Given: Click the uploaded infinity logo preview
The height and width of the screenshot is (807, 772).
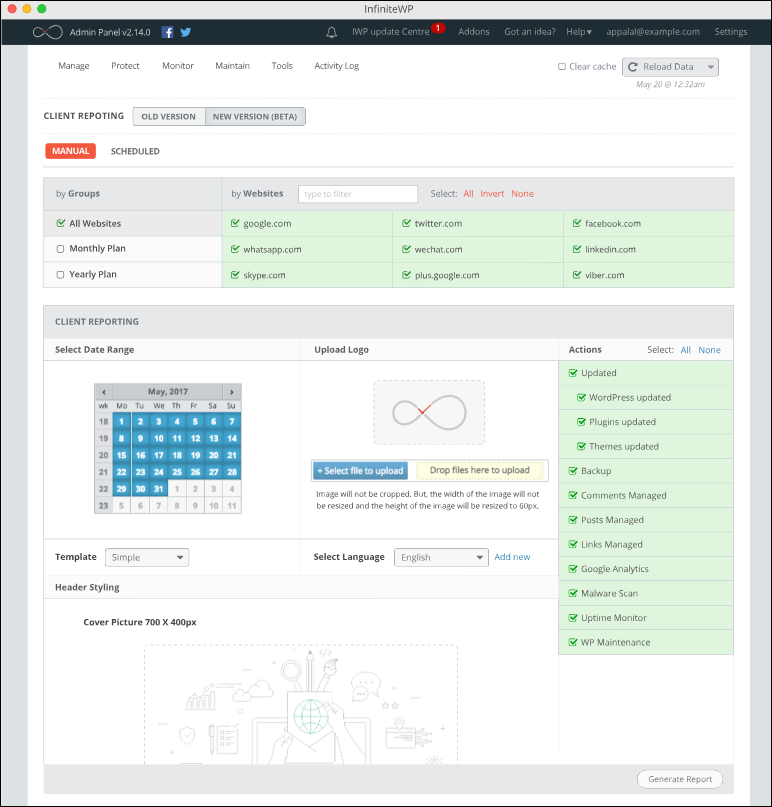Looking at the screenshot, I should [429, 412].
